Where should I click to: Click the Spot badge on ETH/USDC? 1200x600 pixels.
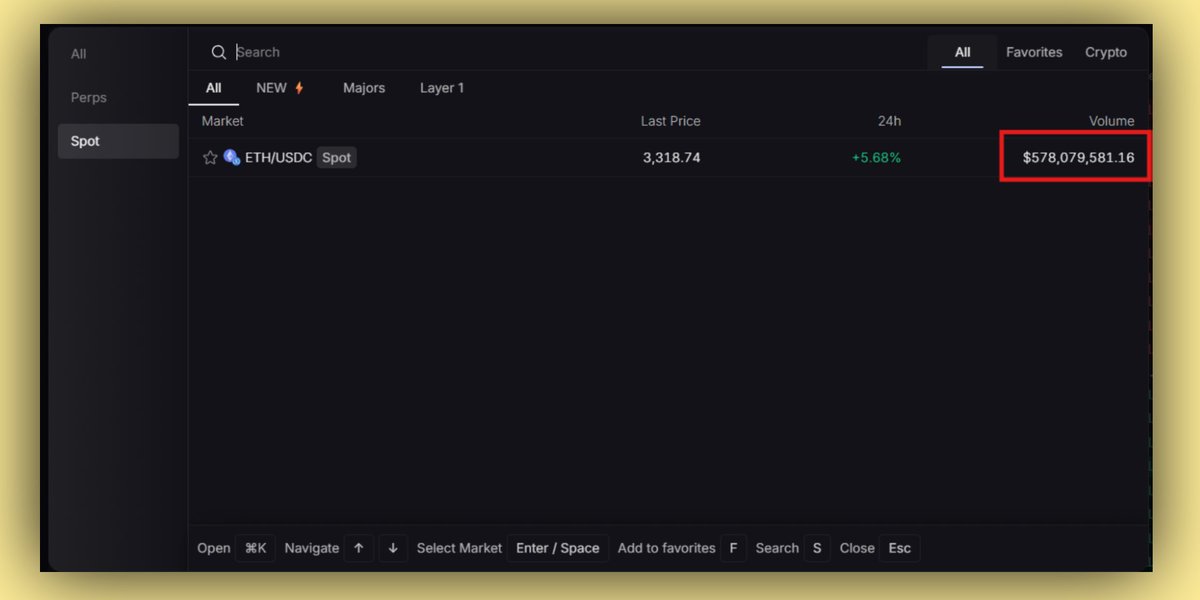pos(337,157)
